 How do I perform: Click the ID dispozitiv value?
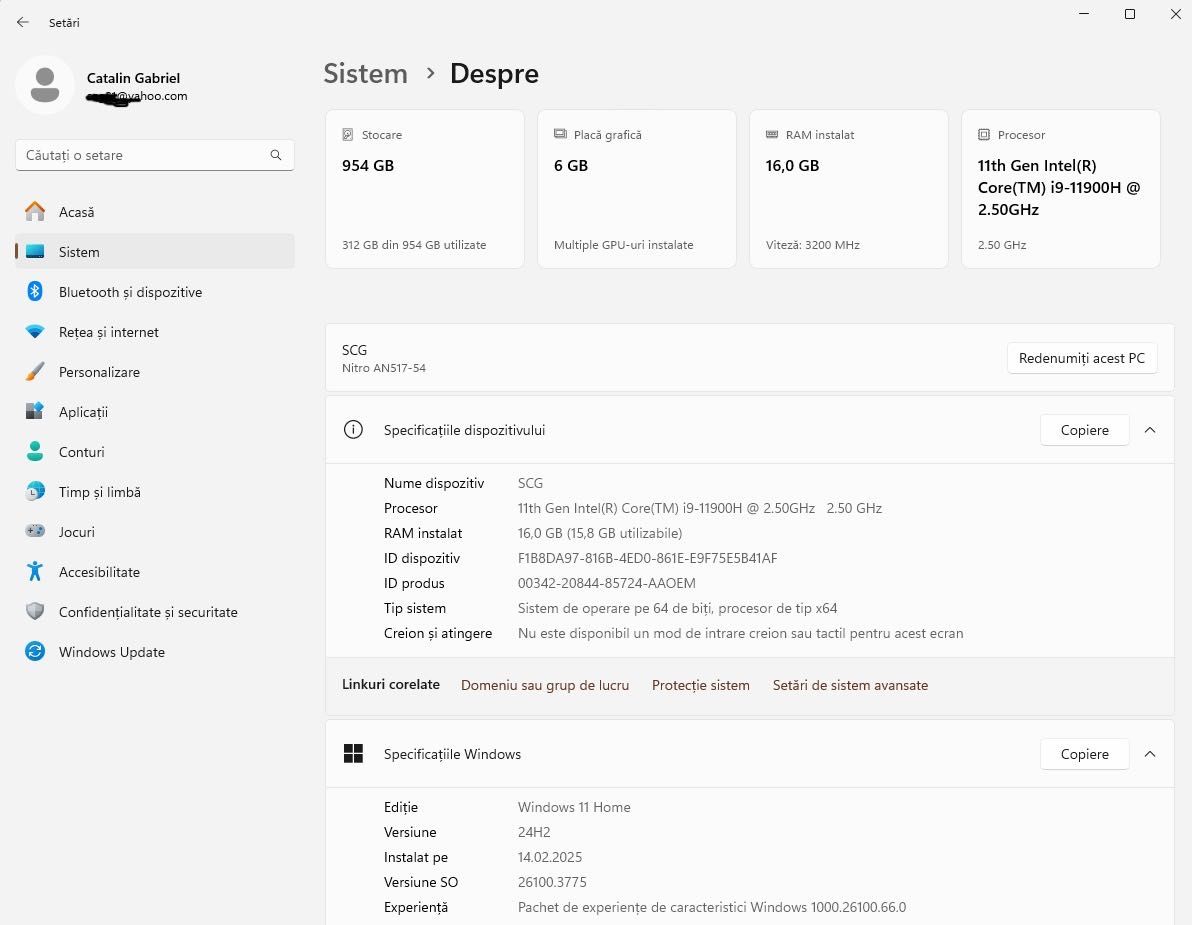point(648,558)
